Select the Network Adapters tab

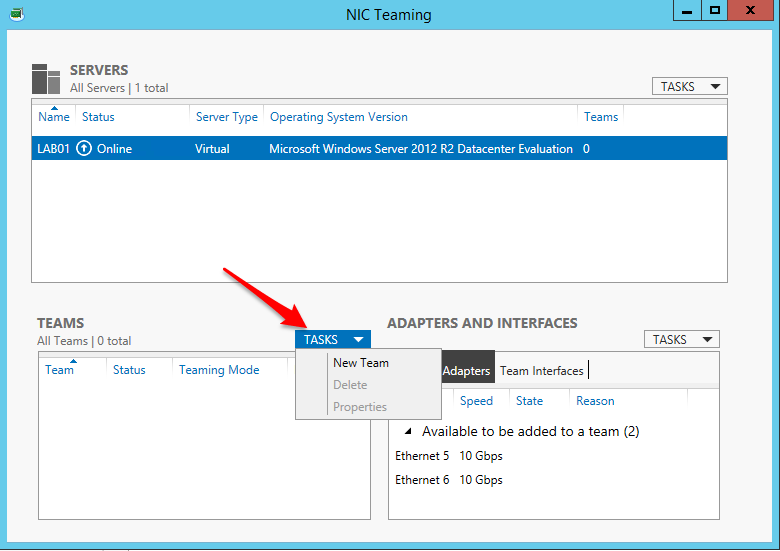pyautogui.click(x=466, y=371)
